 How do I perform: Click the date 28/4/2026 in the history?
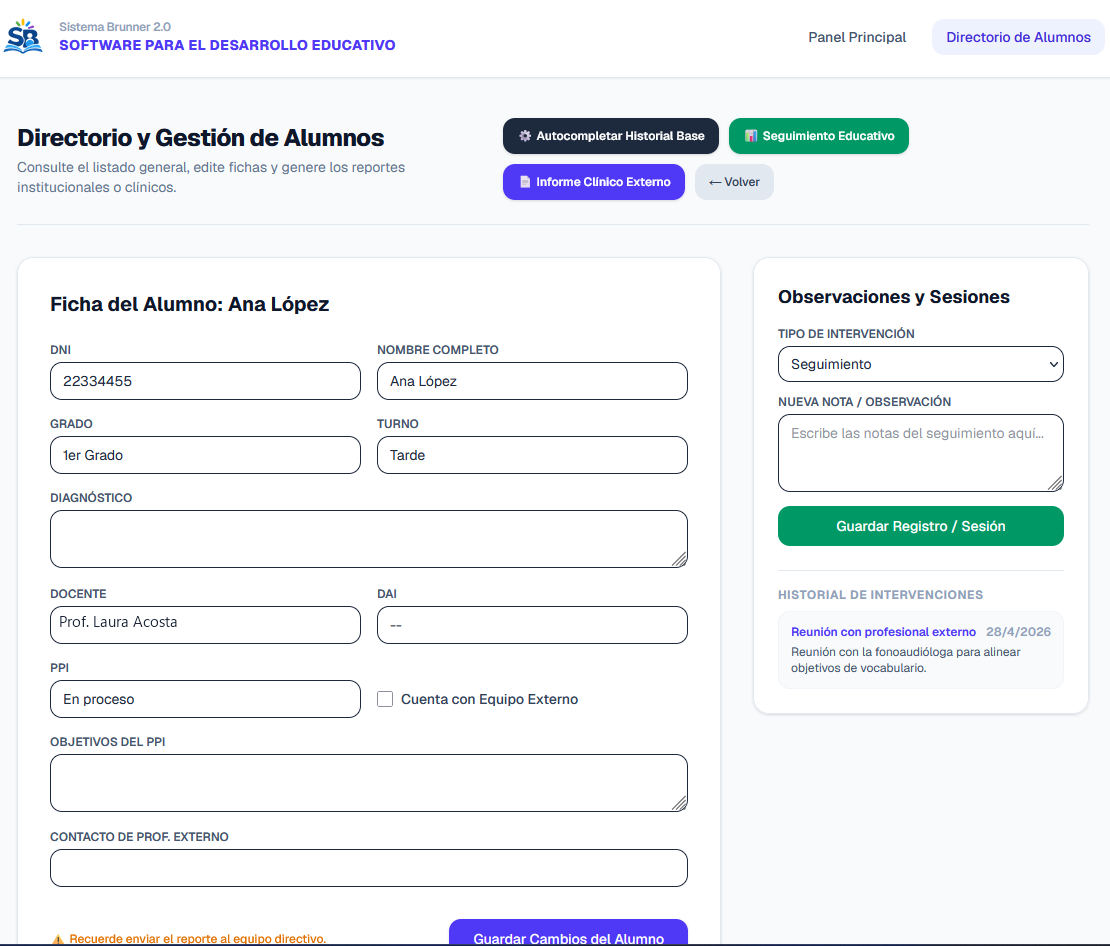(1018, 632)
